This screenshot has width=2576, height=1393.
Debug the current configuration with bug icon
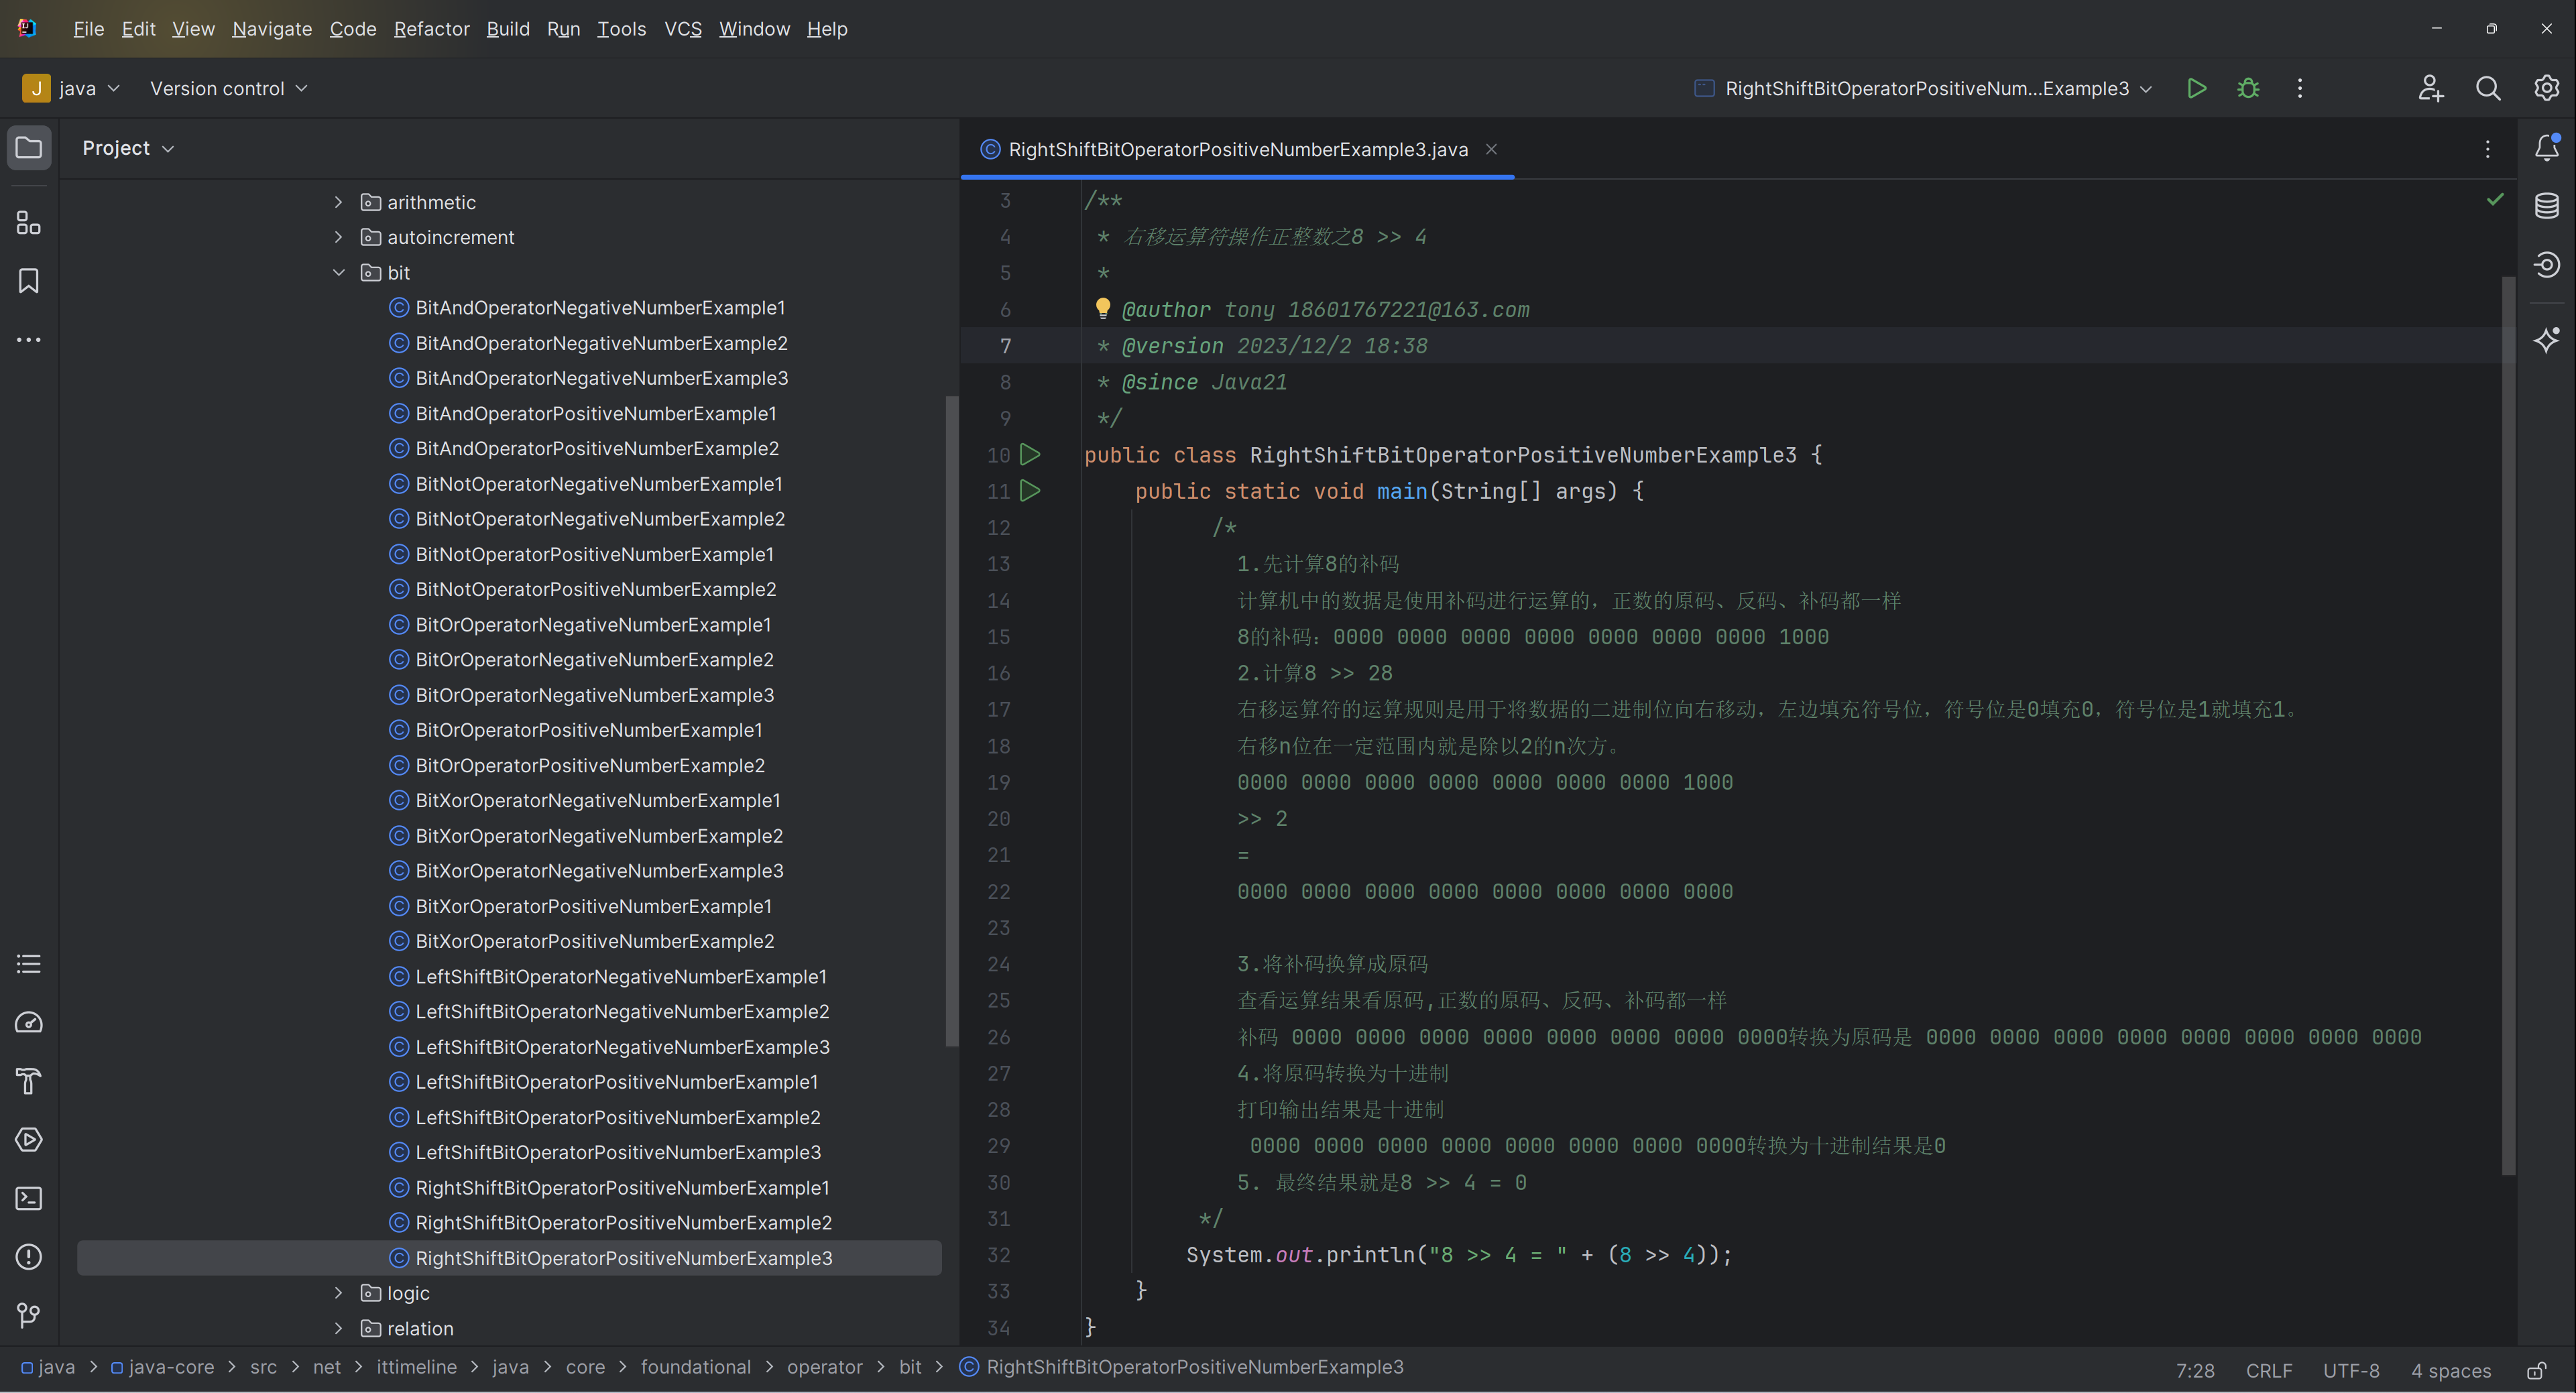2248,88
